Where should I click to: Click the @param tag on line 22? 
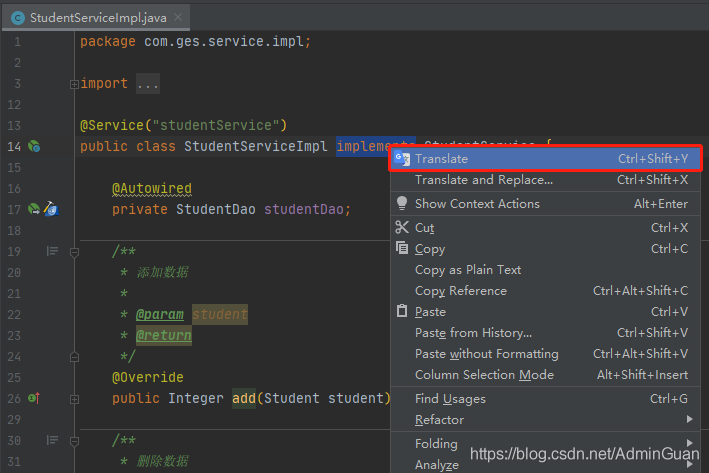coord(160,314)
